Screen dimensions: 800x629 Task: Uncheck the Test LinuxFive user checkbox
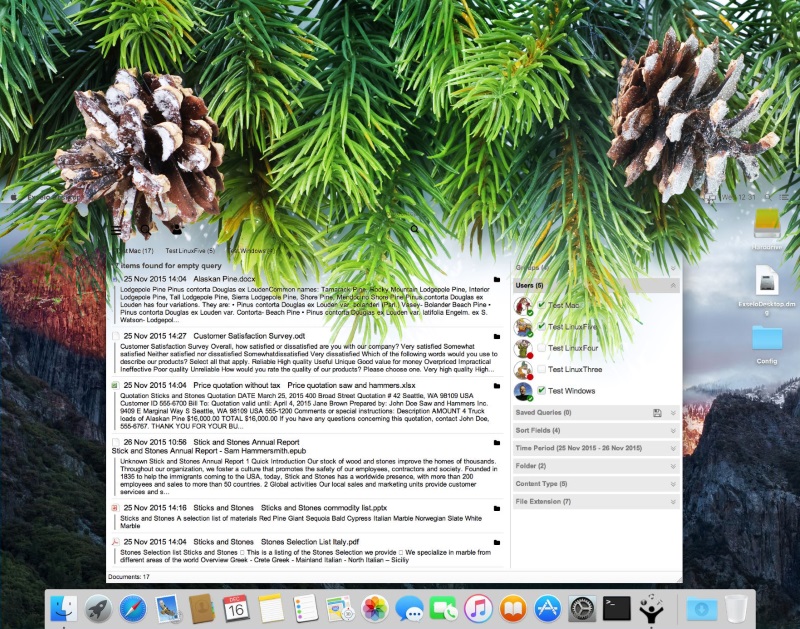point(541,326)
